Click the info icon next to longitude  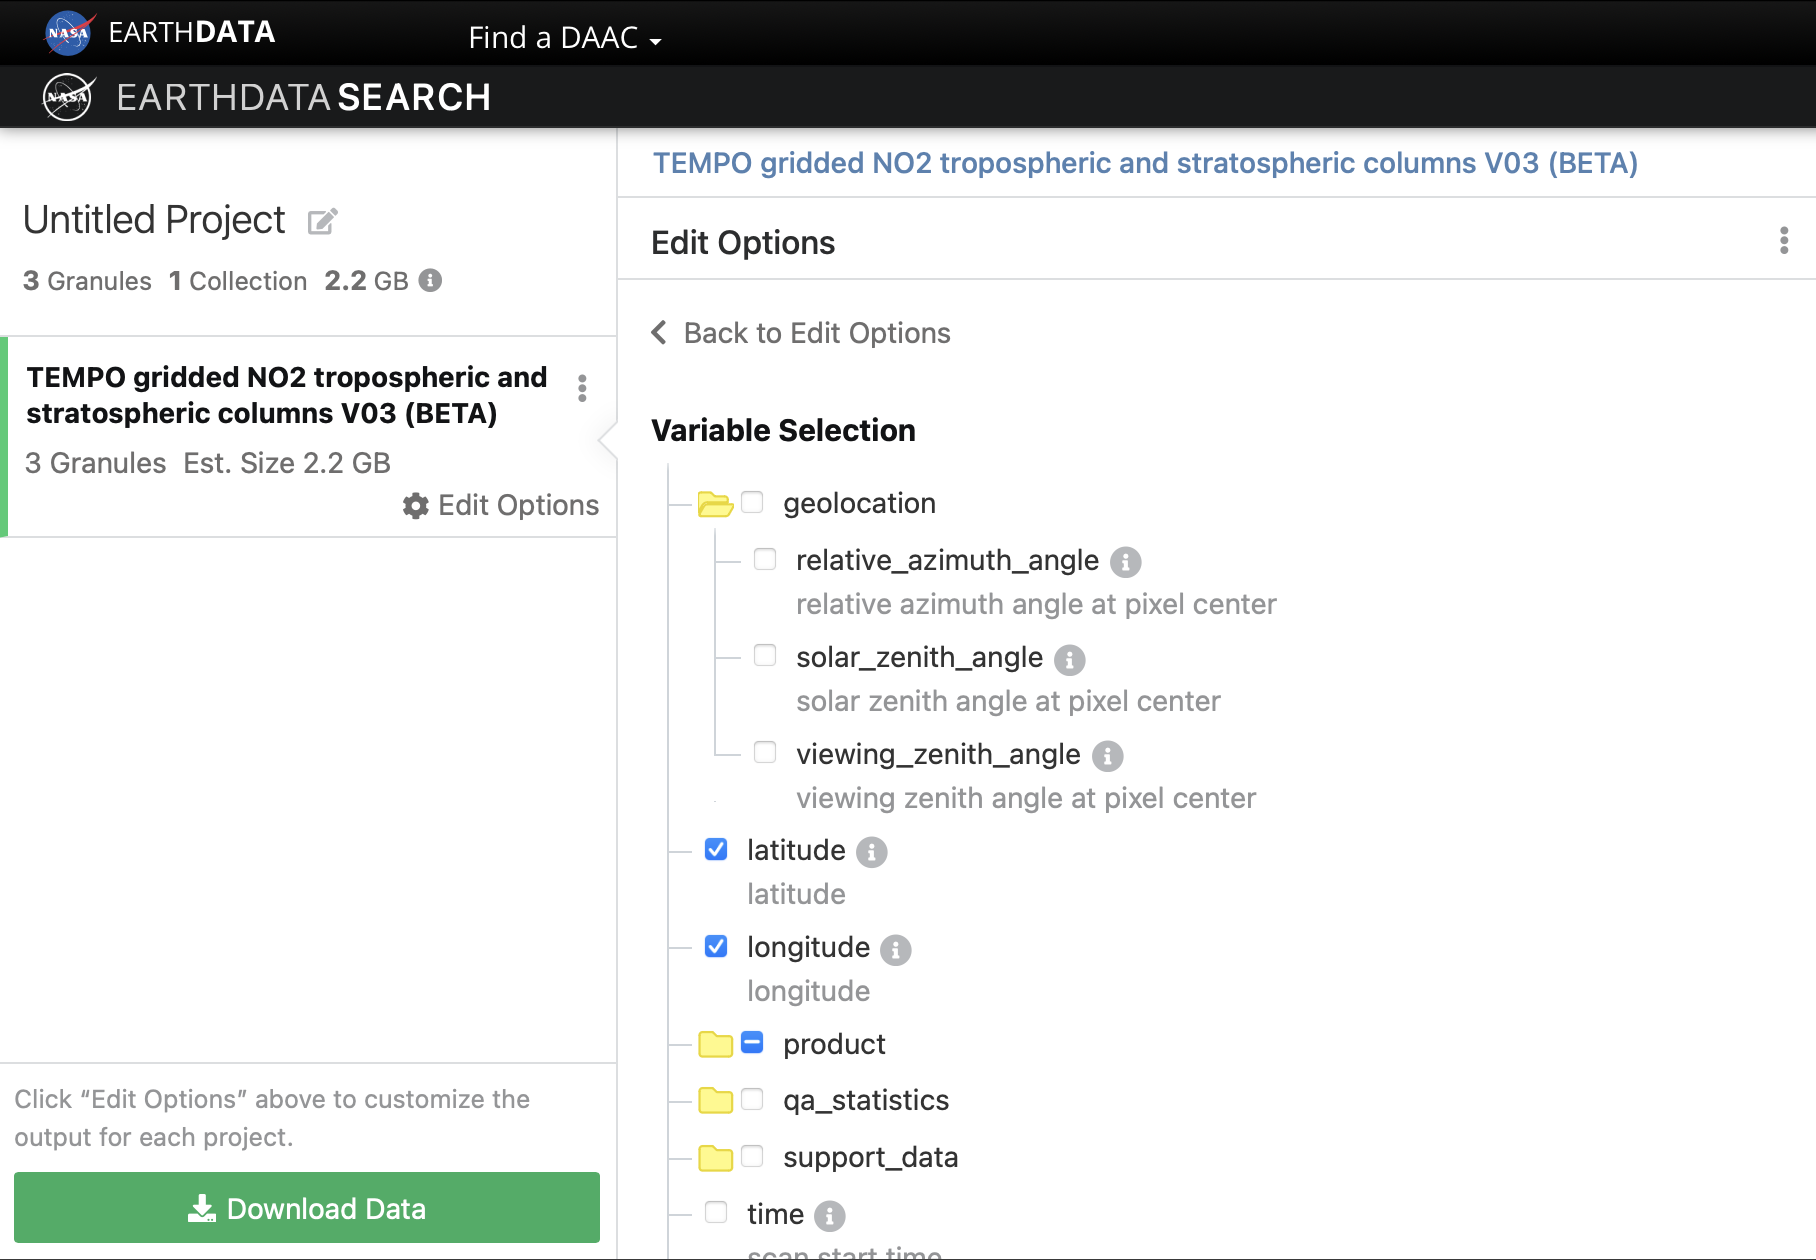click(x=895, y=949)
